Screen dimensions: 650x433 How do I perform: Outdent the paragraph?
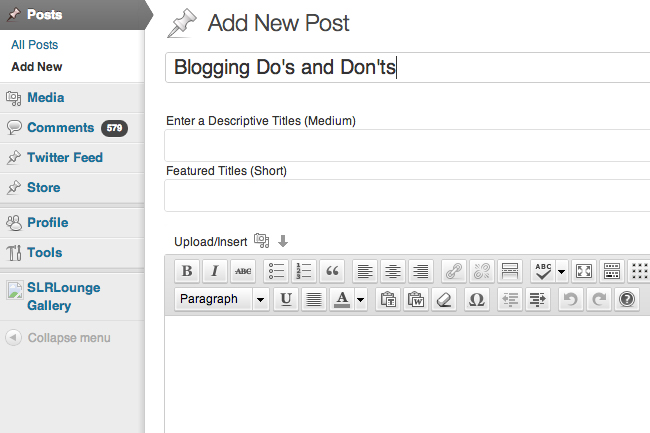point(509,299)
